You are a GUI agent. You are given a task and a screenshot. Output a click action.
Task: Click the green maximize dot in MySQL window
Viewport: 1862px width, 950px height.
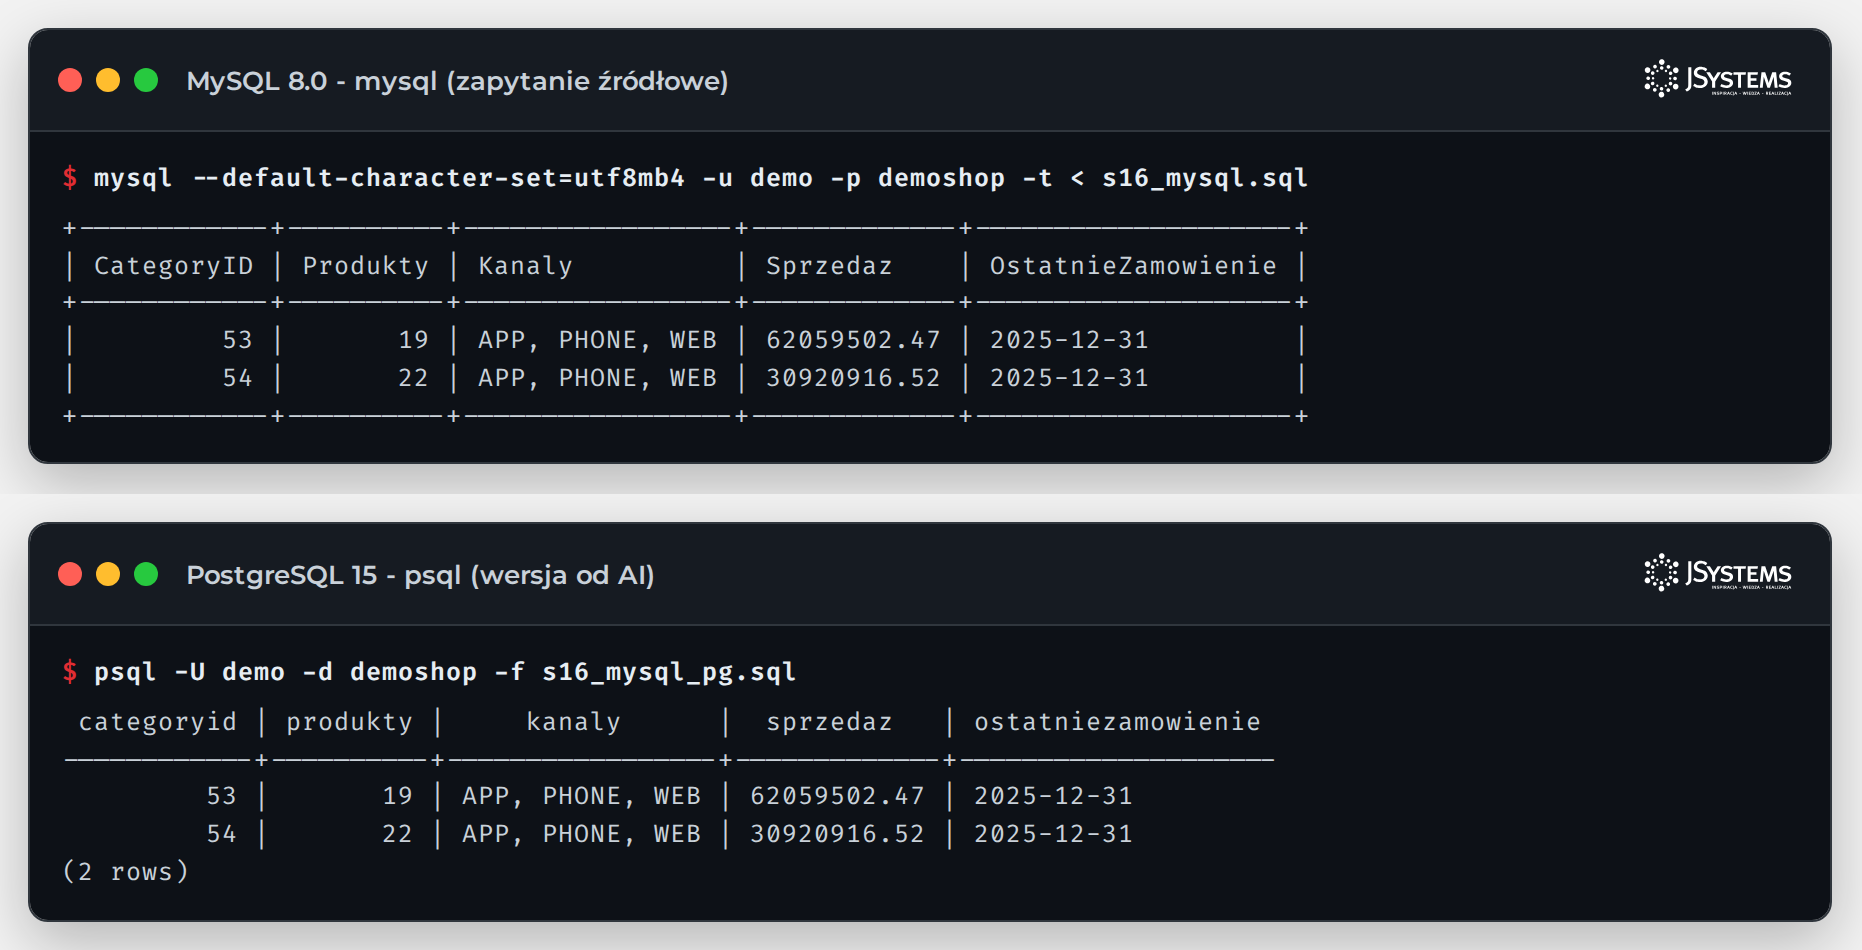coord(146,80)
